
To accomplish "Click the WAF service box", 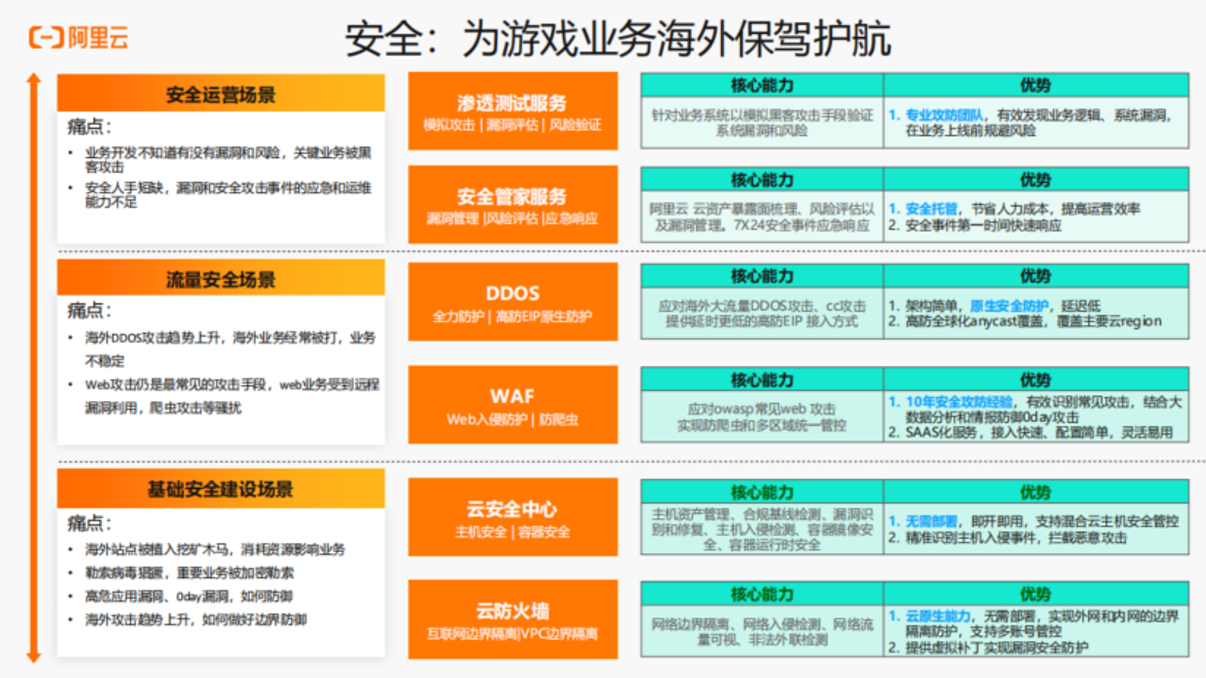I will tap(513, 405).
